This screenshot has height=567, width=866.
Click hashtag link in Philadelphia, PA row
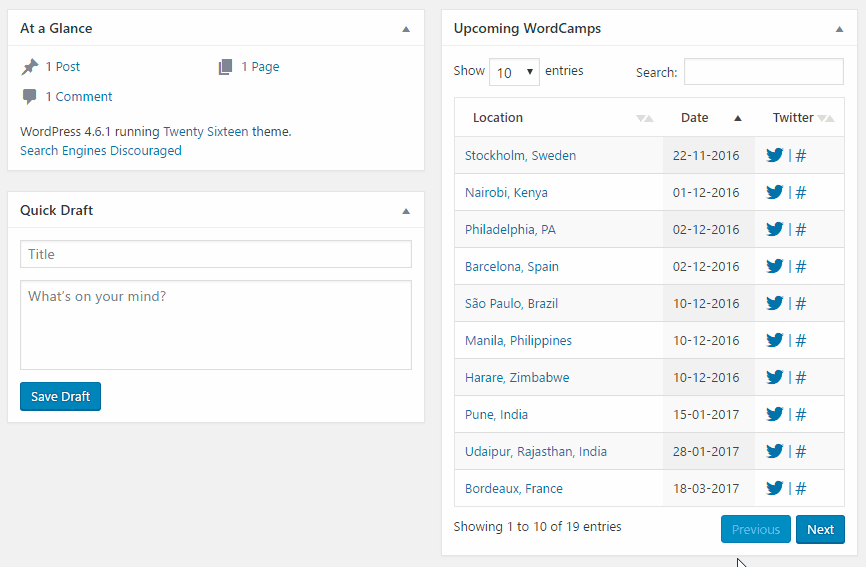pyautogui.click(x=801, y=230)
